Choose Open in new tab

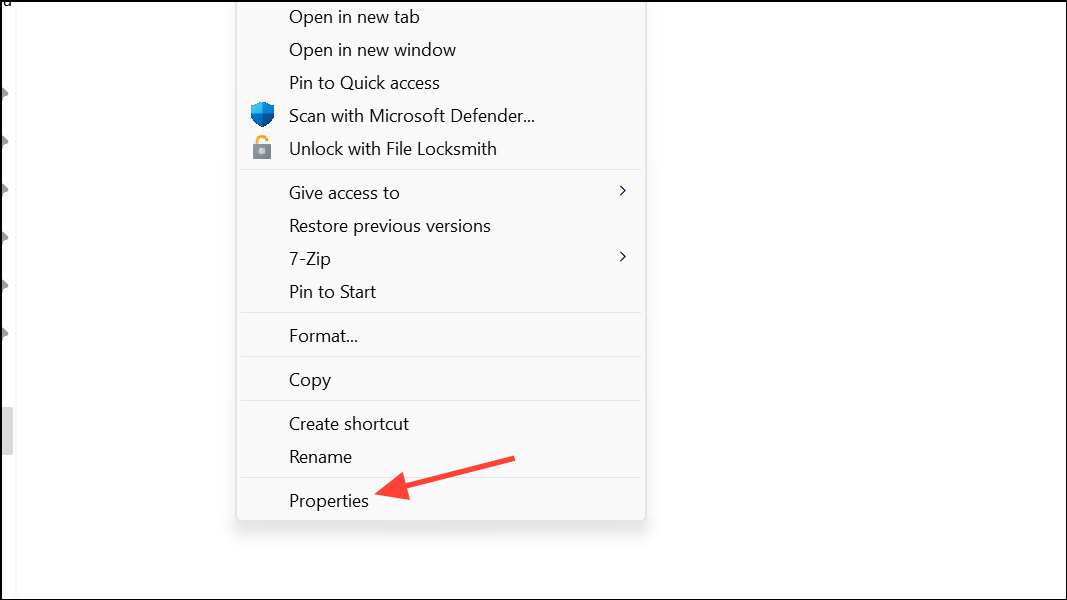click(x=354, y=17)
